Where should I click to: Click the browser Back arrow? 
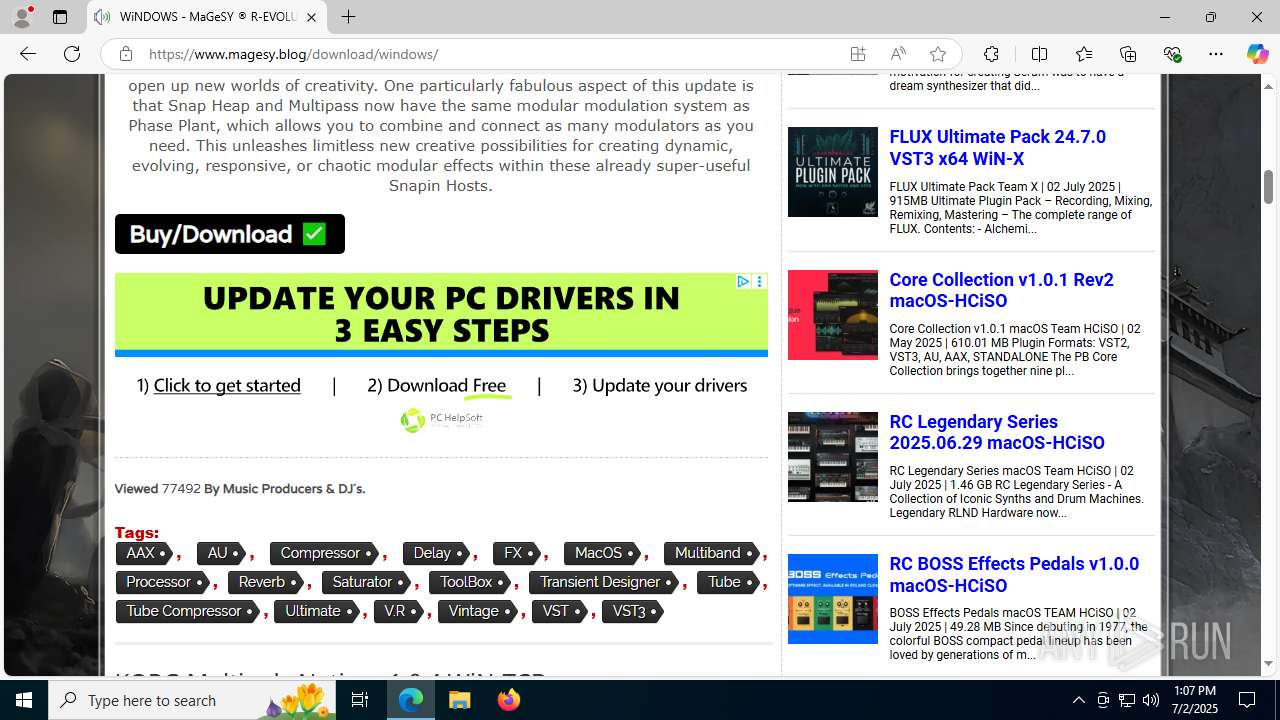click(x=28, y=54)
